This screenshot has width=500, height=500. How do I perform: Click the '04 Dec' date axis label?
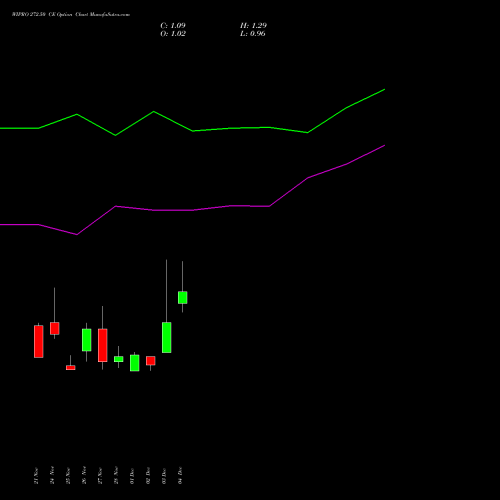tap(180, 476)
